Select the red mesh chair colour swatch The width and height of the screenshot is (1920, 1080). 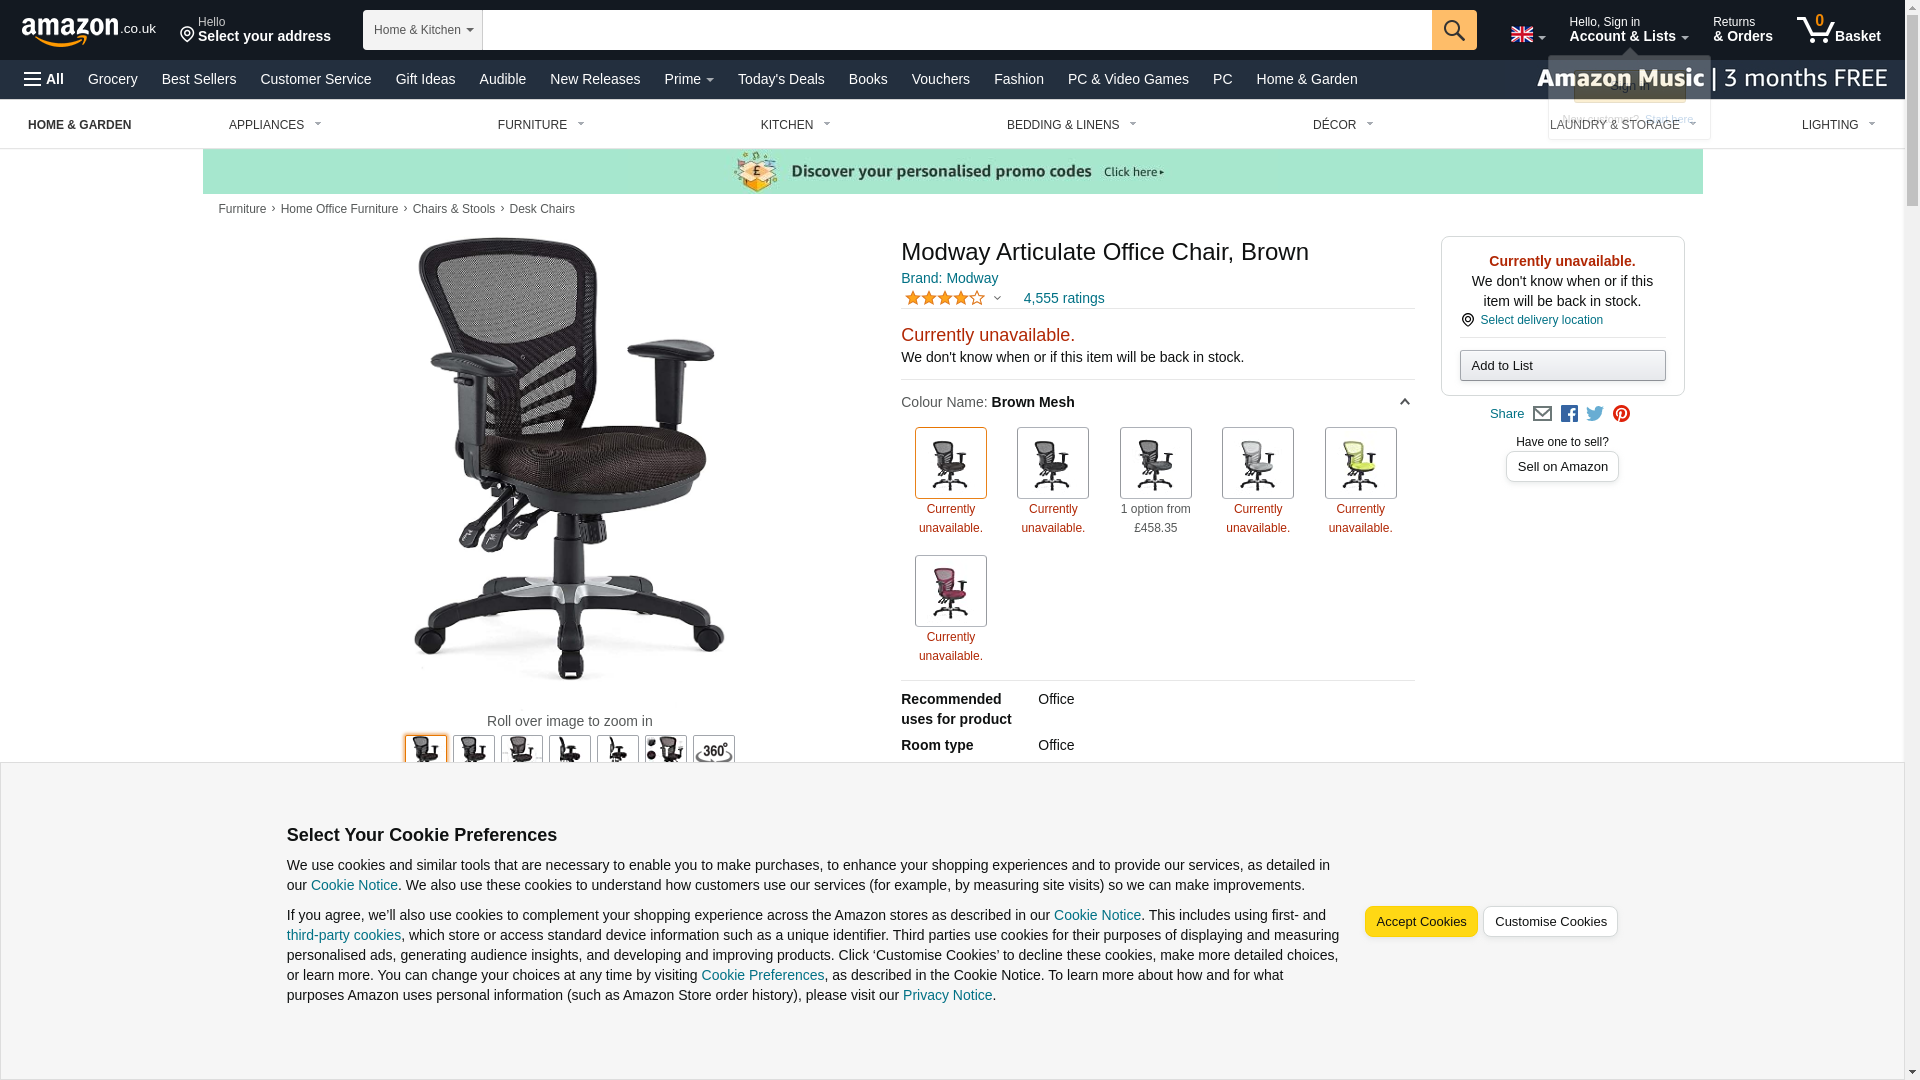[950, 591]
